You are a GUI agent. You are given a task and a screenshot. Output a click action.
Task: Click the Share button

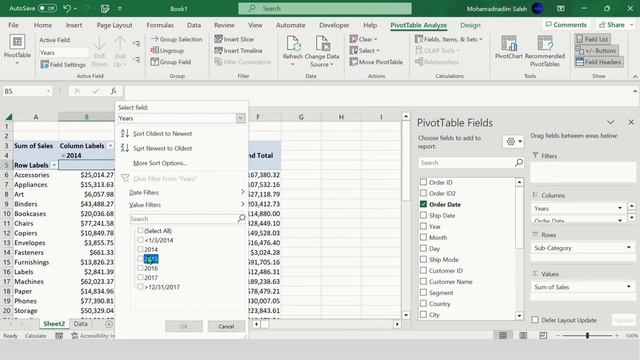[x=616, y=25]
